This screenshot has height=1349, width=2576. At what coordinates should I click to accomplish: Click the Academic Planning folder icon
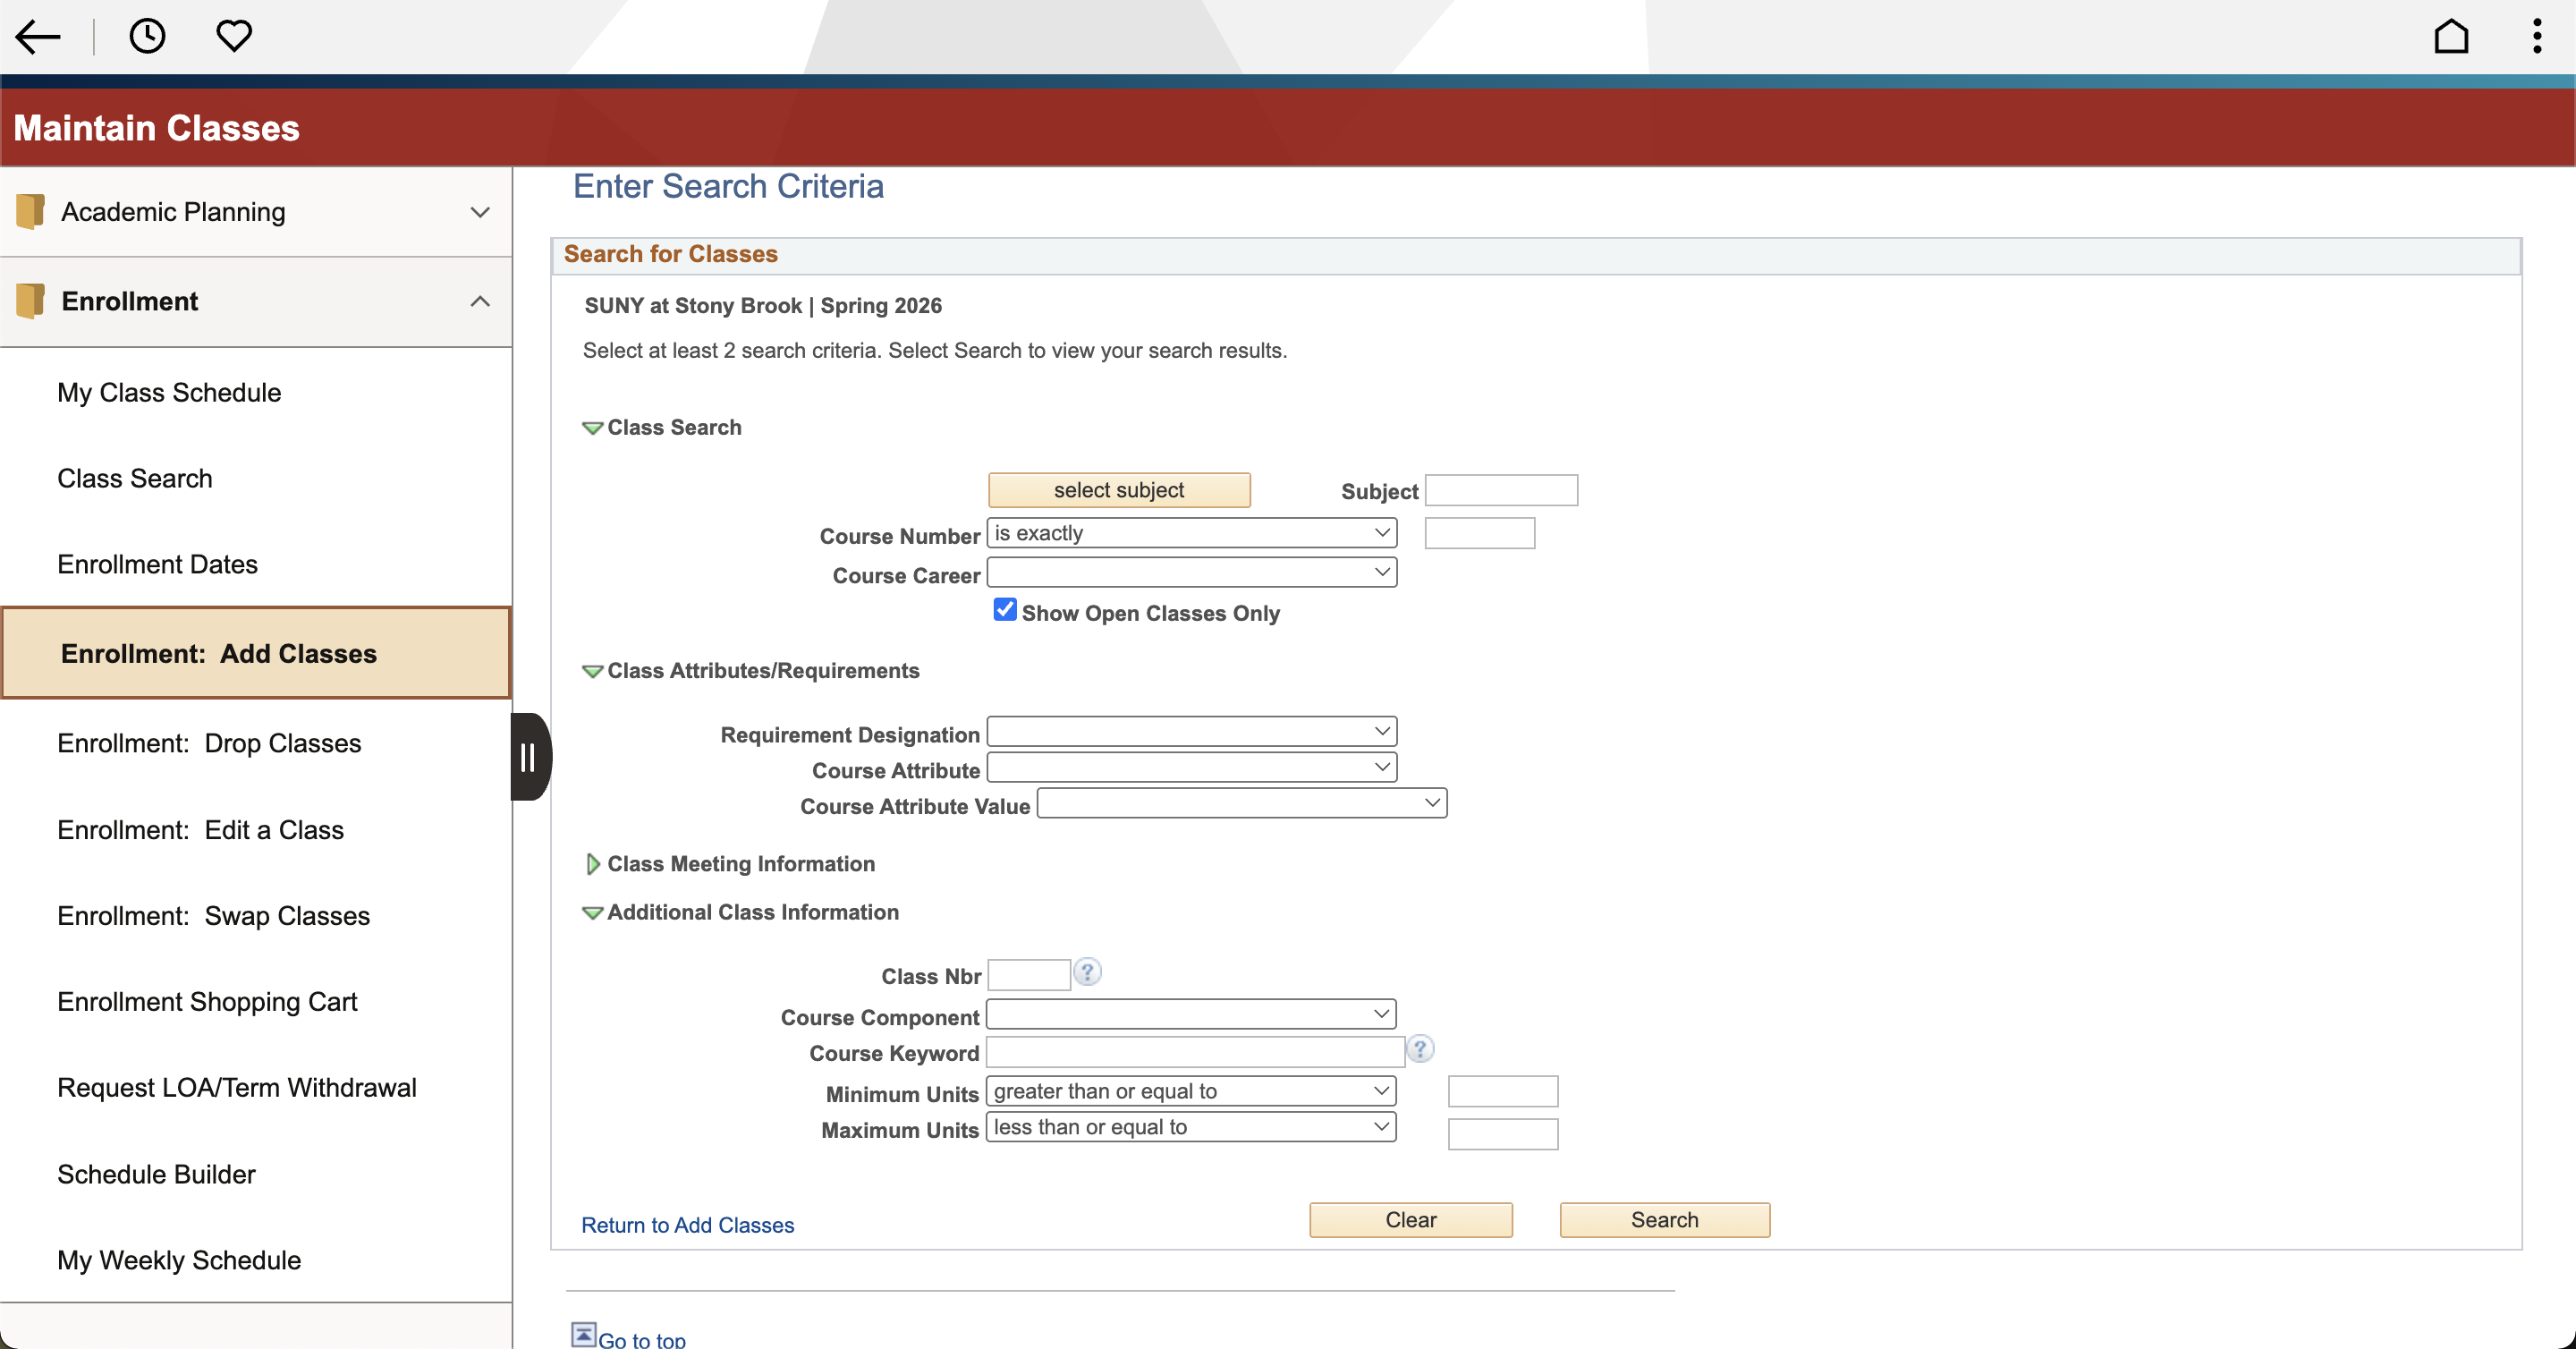tap(30, 211)
